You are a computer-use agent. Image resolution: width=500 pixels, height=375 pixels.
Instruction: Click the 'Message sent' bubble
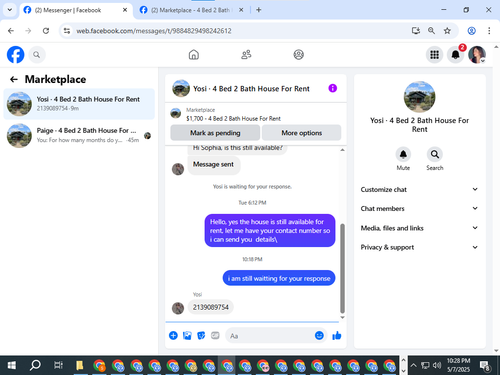coord(213,164)
